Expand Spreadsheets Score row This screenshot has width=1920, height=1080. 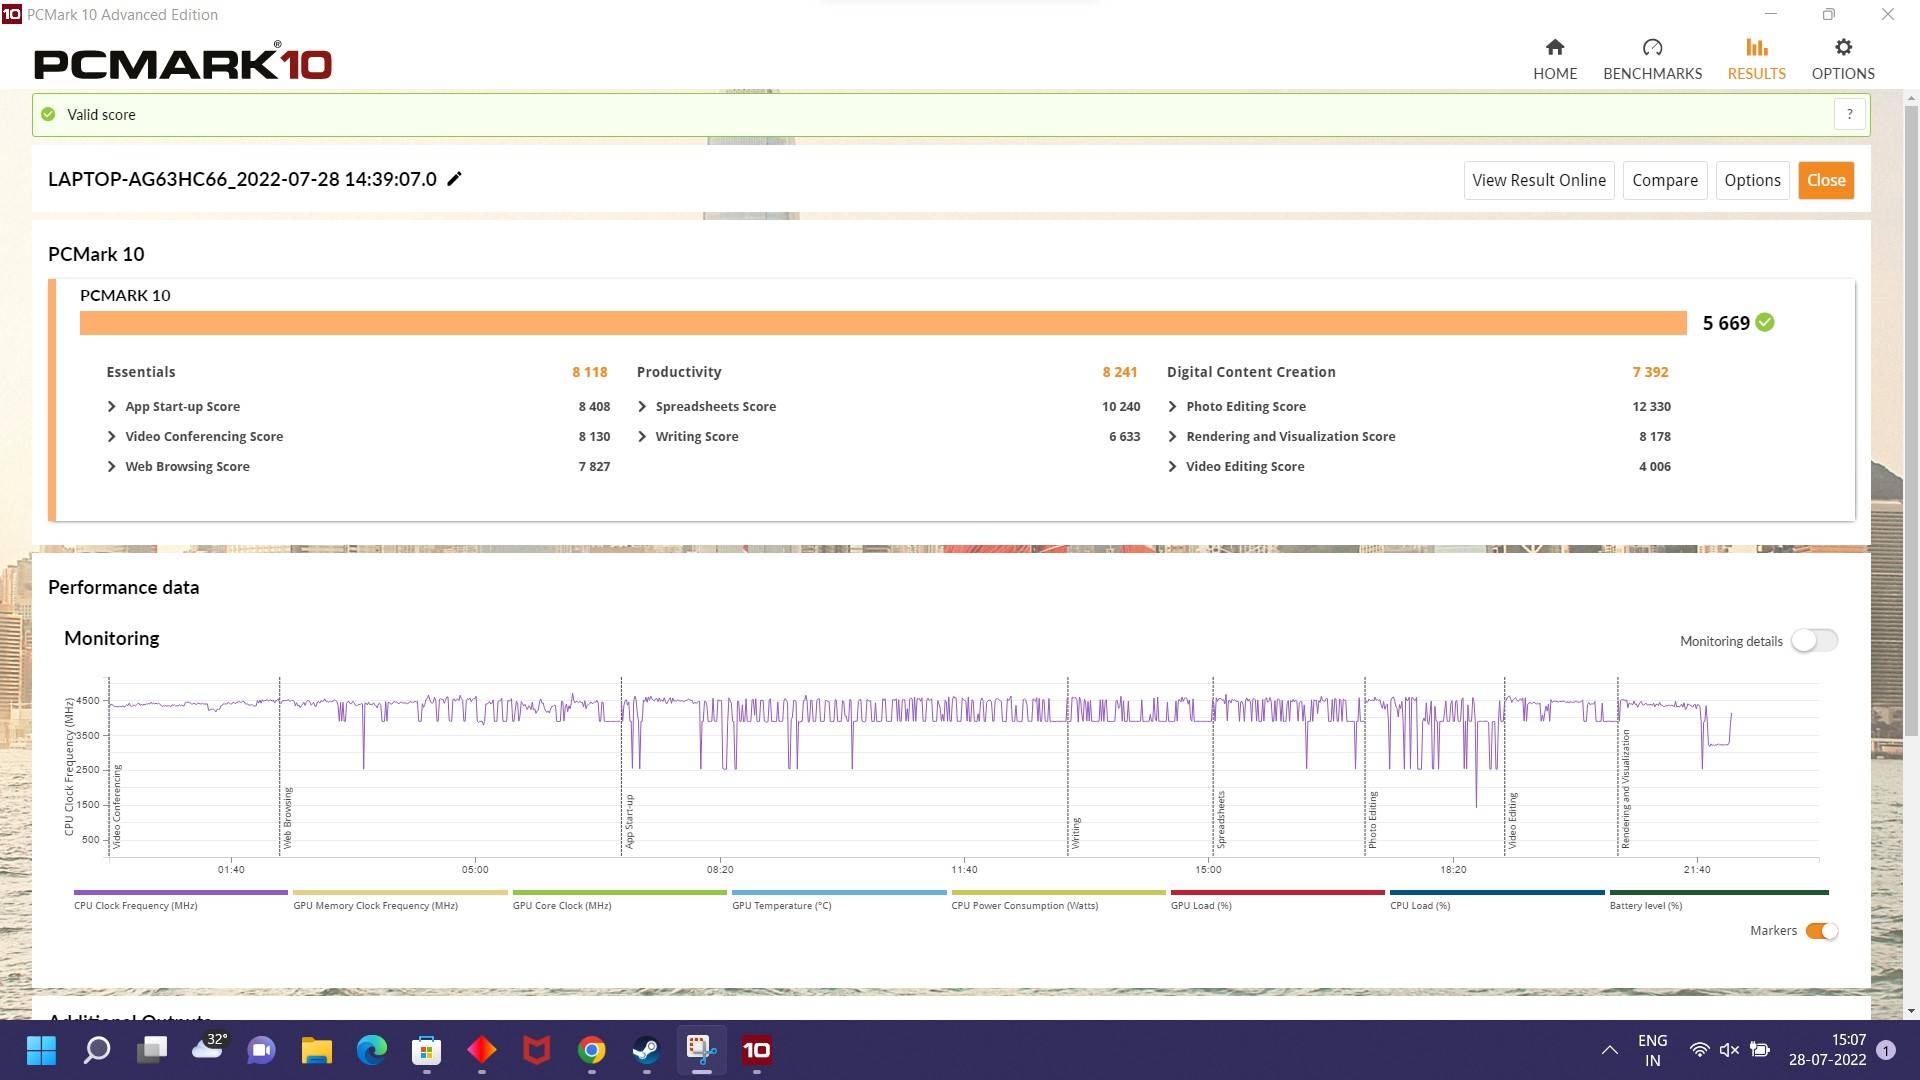point(642,407)
